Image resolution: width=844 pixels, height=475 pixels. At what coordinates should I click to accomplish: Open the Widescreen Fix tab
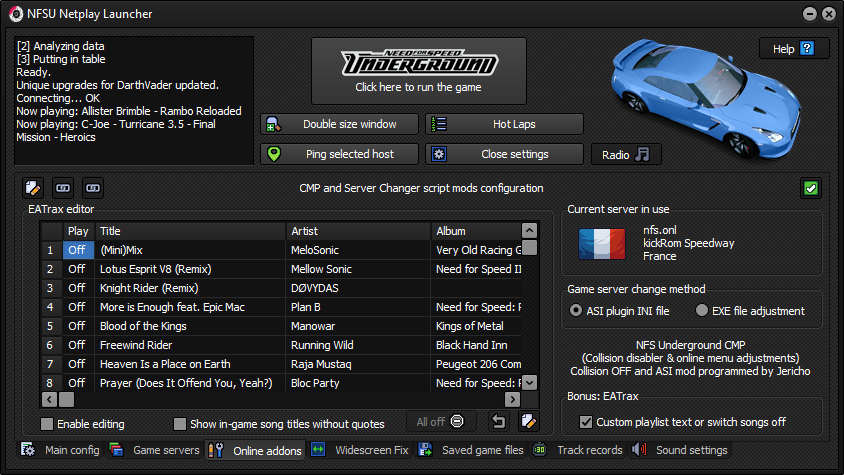coord(361,451)
